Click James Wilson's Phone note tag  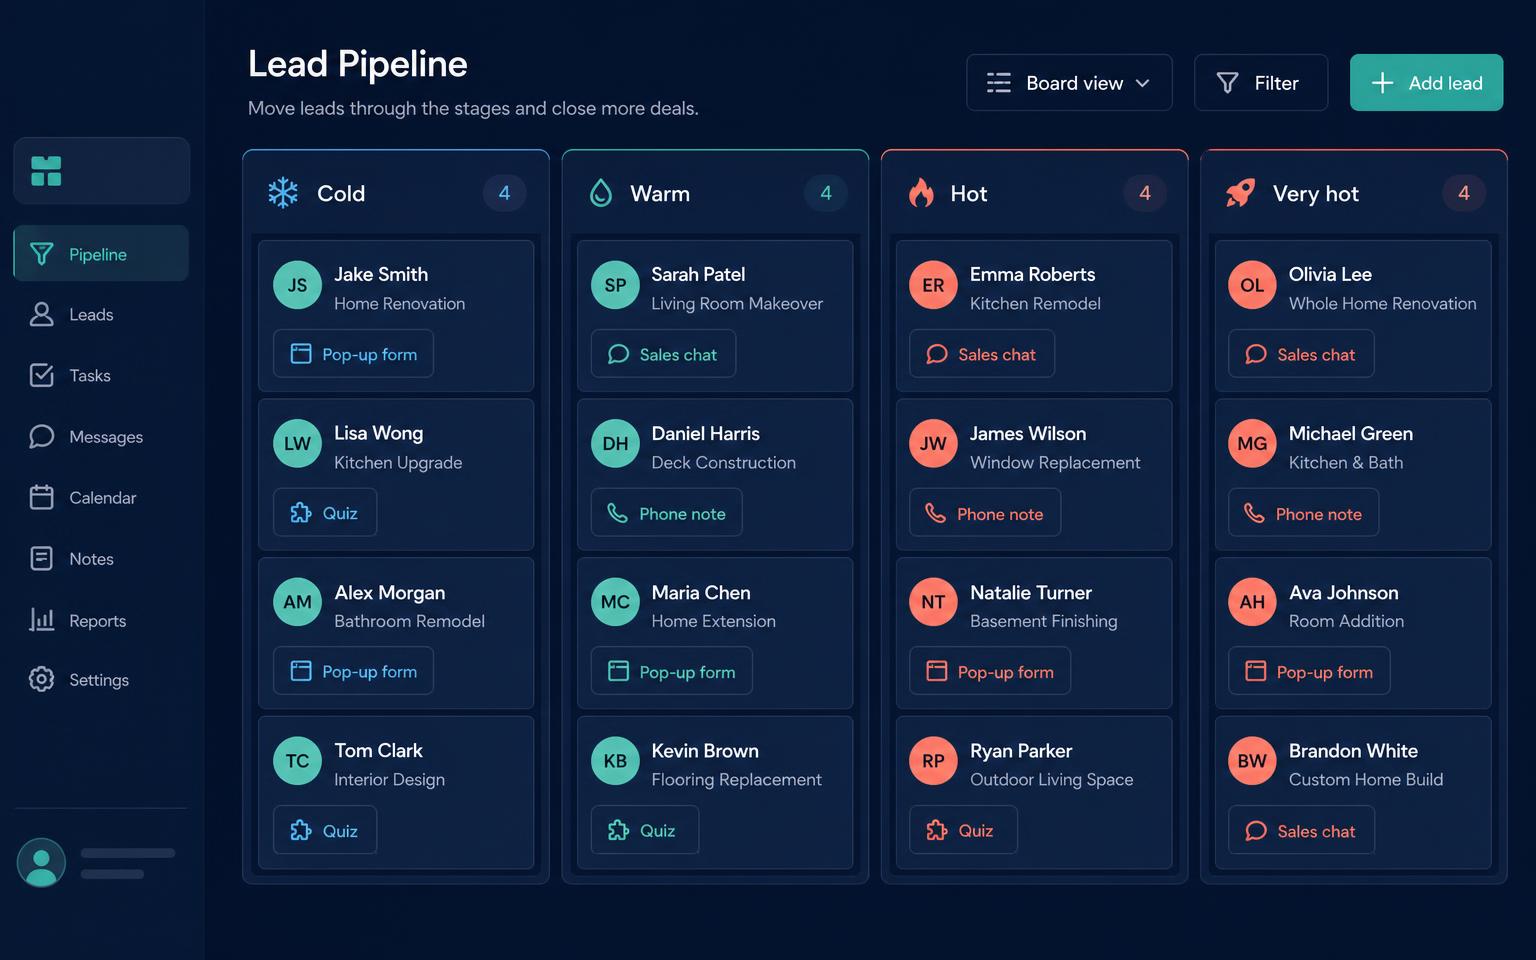985,513
